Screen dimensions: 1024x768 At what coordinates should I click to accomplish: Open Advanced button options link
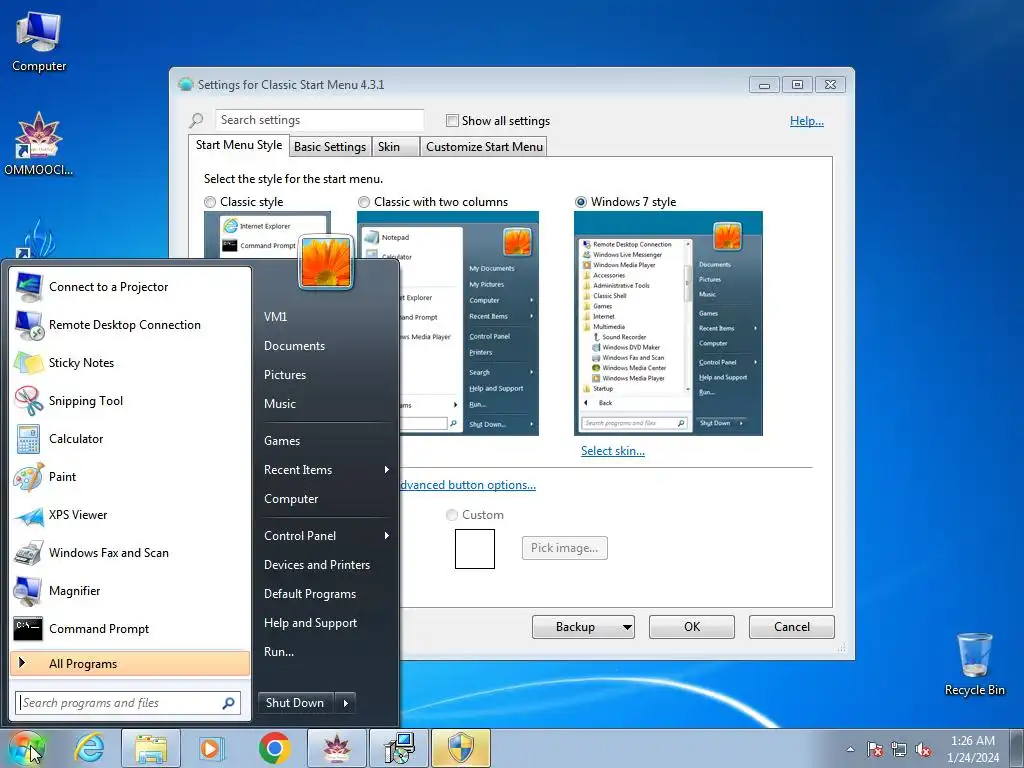(x=468, y=485)
